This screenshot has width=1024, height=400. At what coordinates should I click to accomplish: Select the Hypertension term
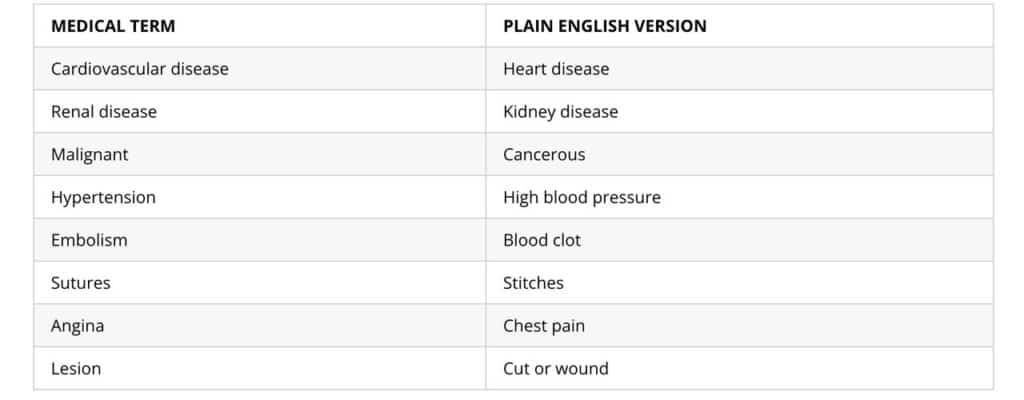point(103,198)
